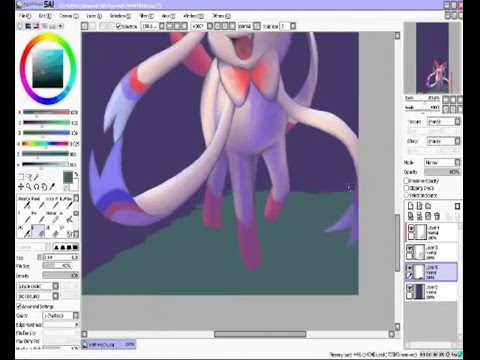Delete the current layer with trash icon
Viewport: 480px width, 360px height.
(437, 216)
